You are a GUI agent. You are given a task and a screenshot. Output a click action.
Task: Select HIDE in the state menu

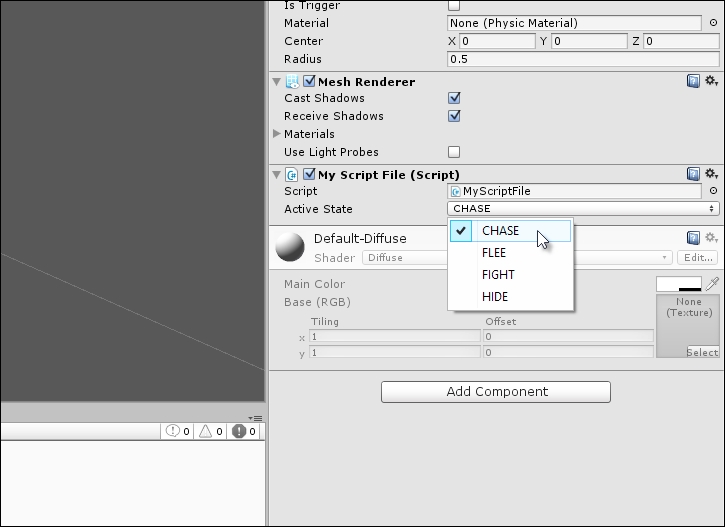click(x=510, y=296)
